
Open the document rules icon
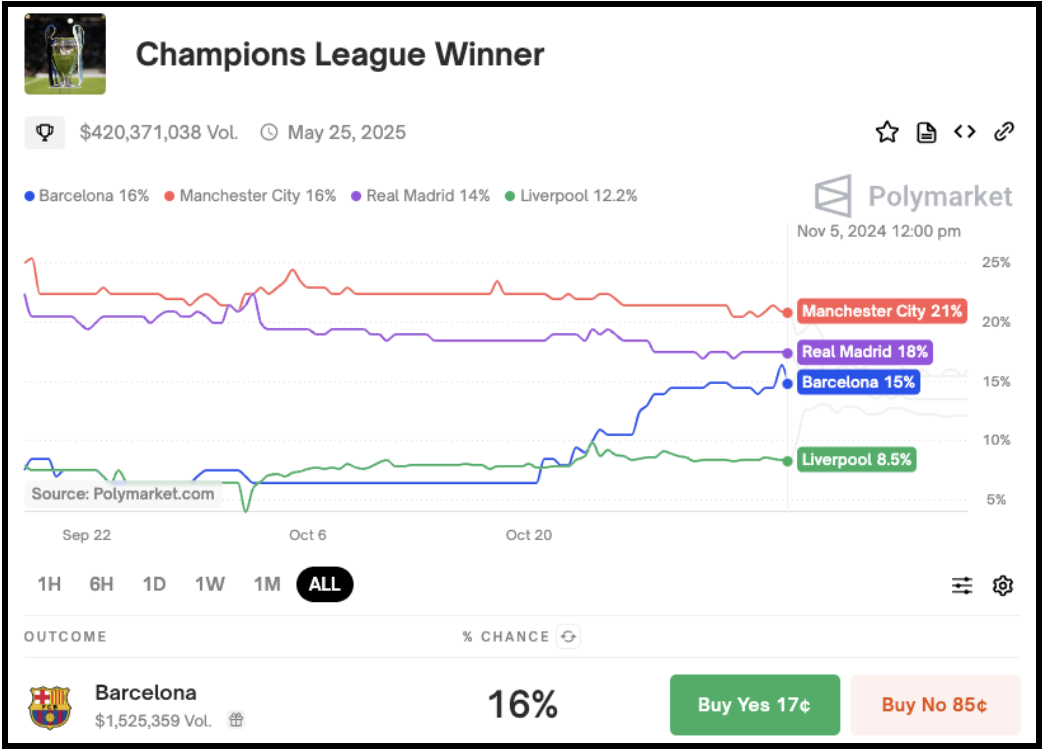926,132
